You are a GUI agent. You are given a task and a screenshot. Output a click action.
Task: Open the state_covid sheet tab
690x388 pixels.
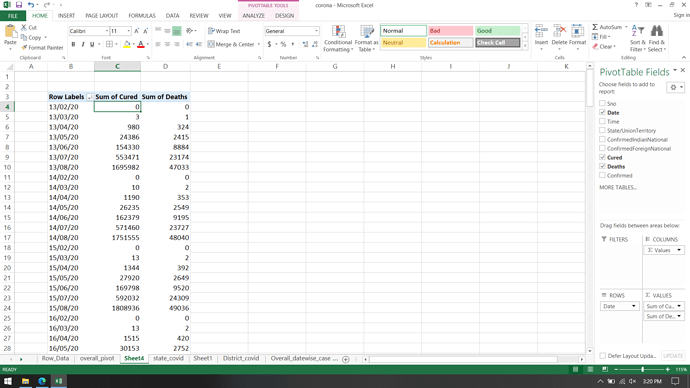tap(168, 359)
